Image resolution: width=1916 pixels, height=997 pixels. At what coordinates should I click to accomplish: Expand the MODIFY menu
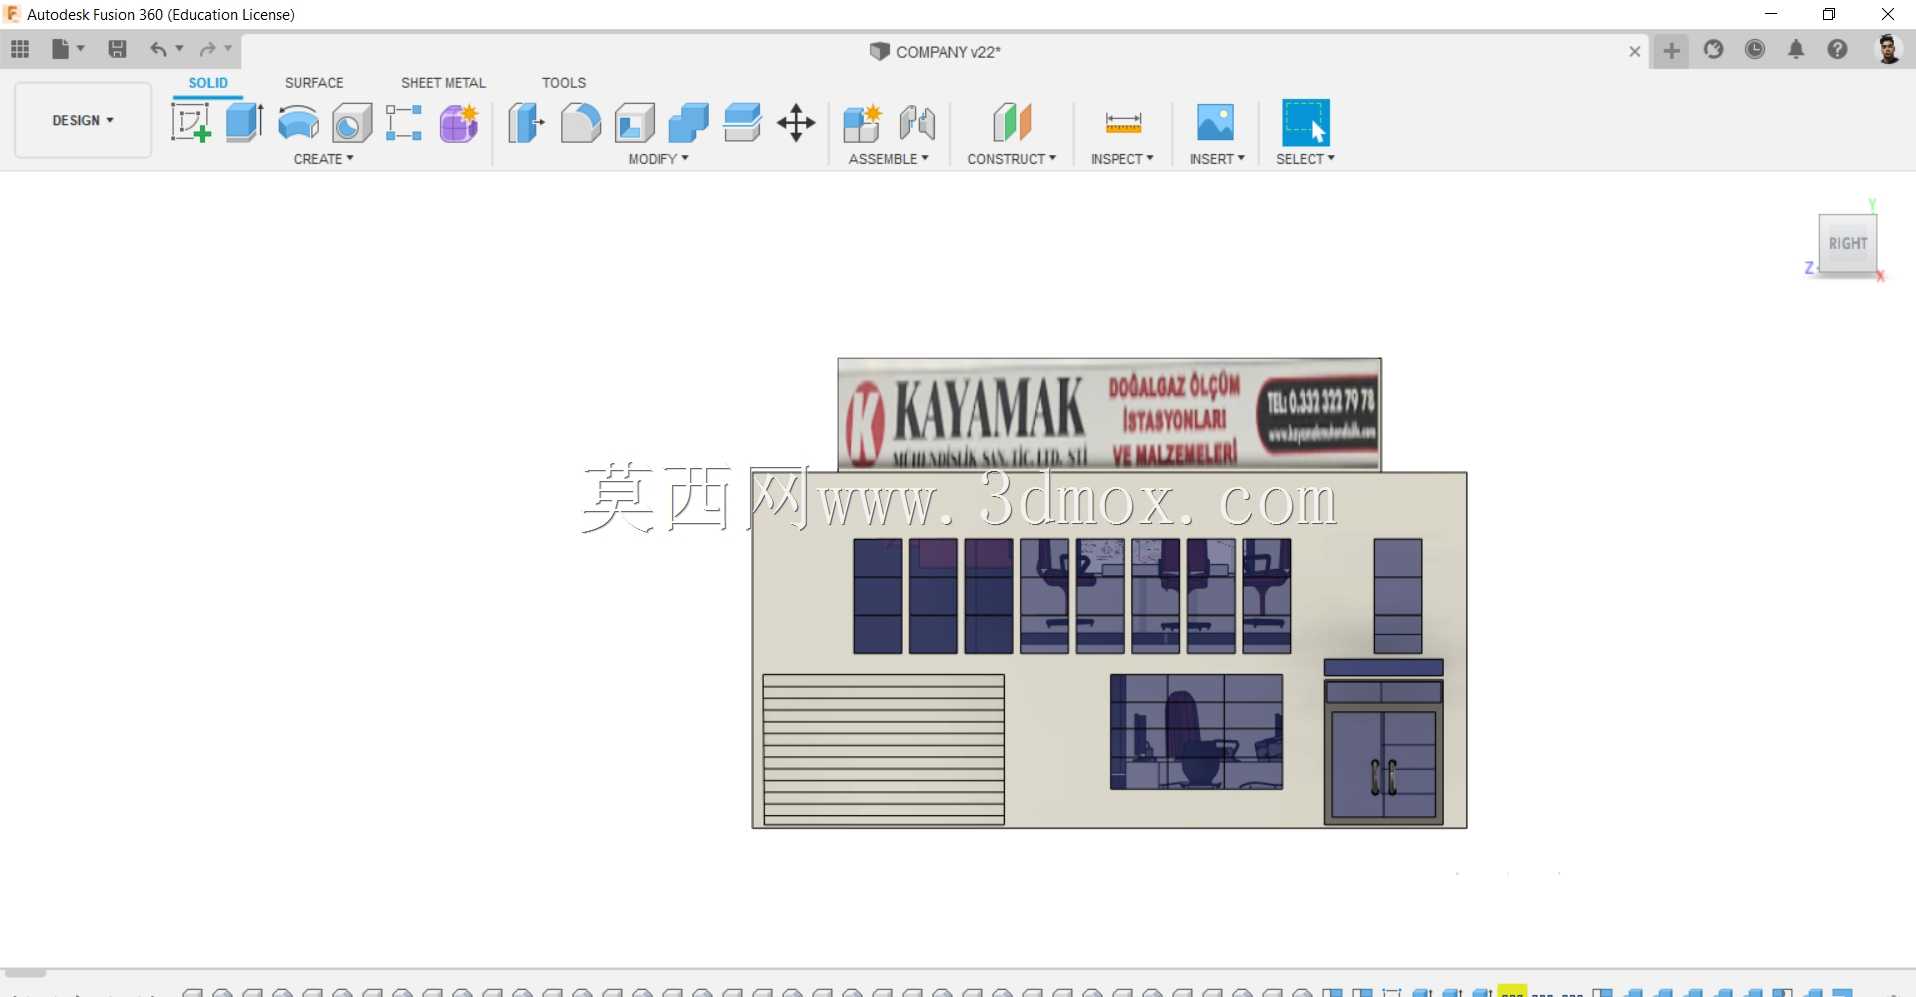(x=658, y=159)
